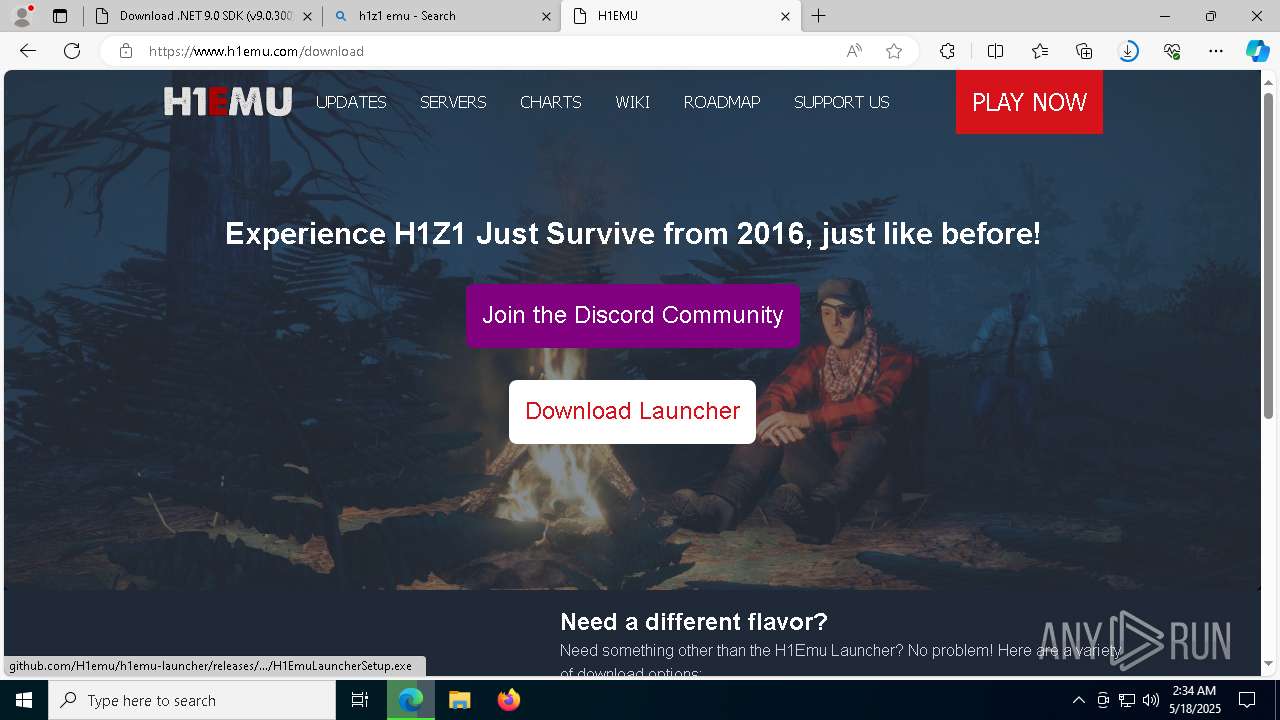Open Firefox taskbar icon
Image resolution: width=1280 pixels, height=720 pixels.
tap(508, 700)
